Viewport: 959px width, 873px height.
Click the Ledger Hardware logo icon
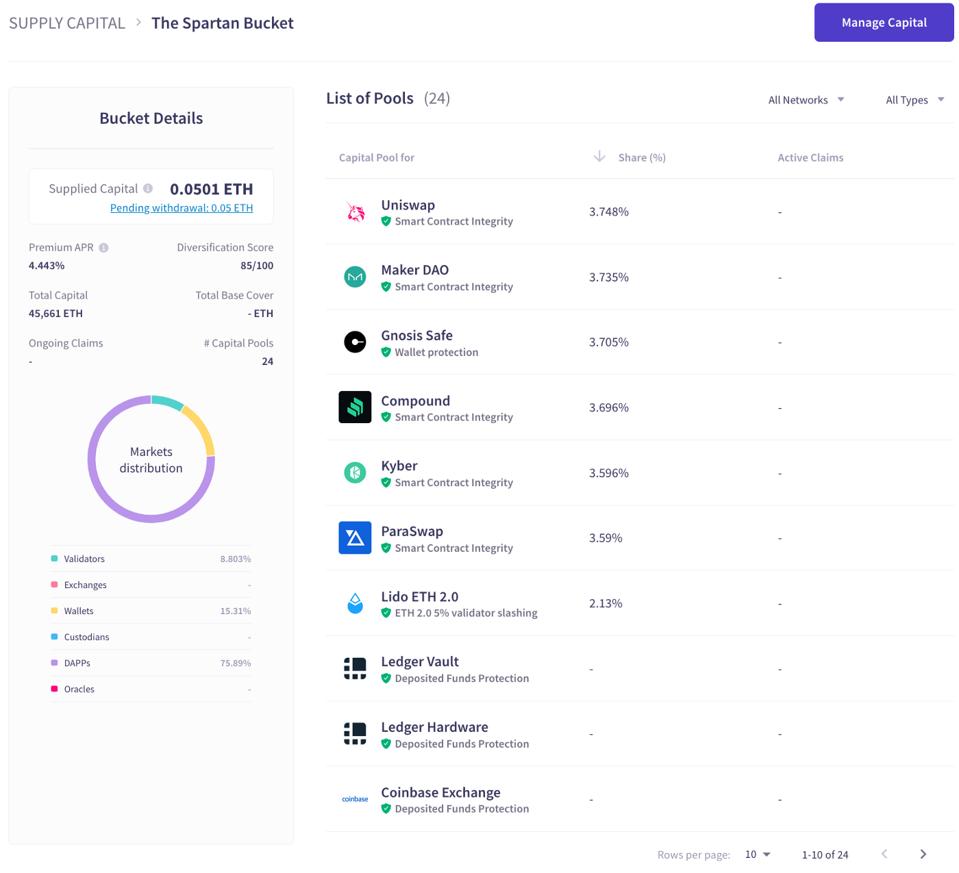click(x=355, y=734)
